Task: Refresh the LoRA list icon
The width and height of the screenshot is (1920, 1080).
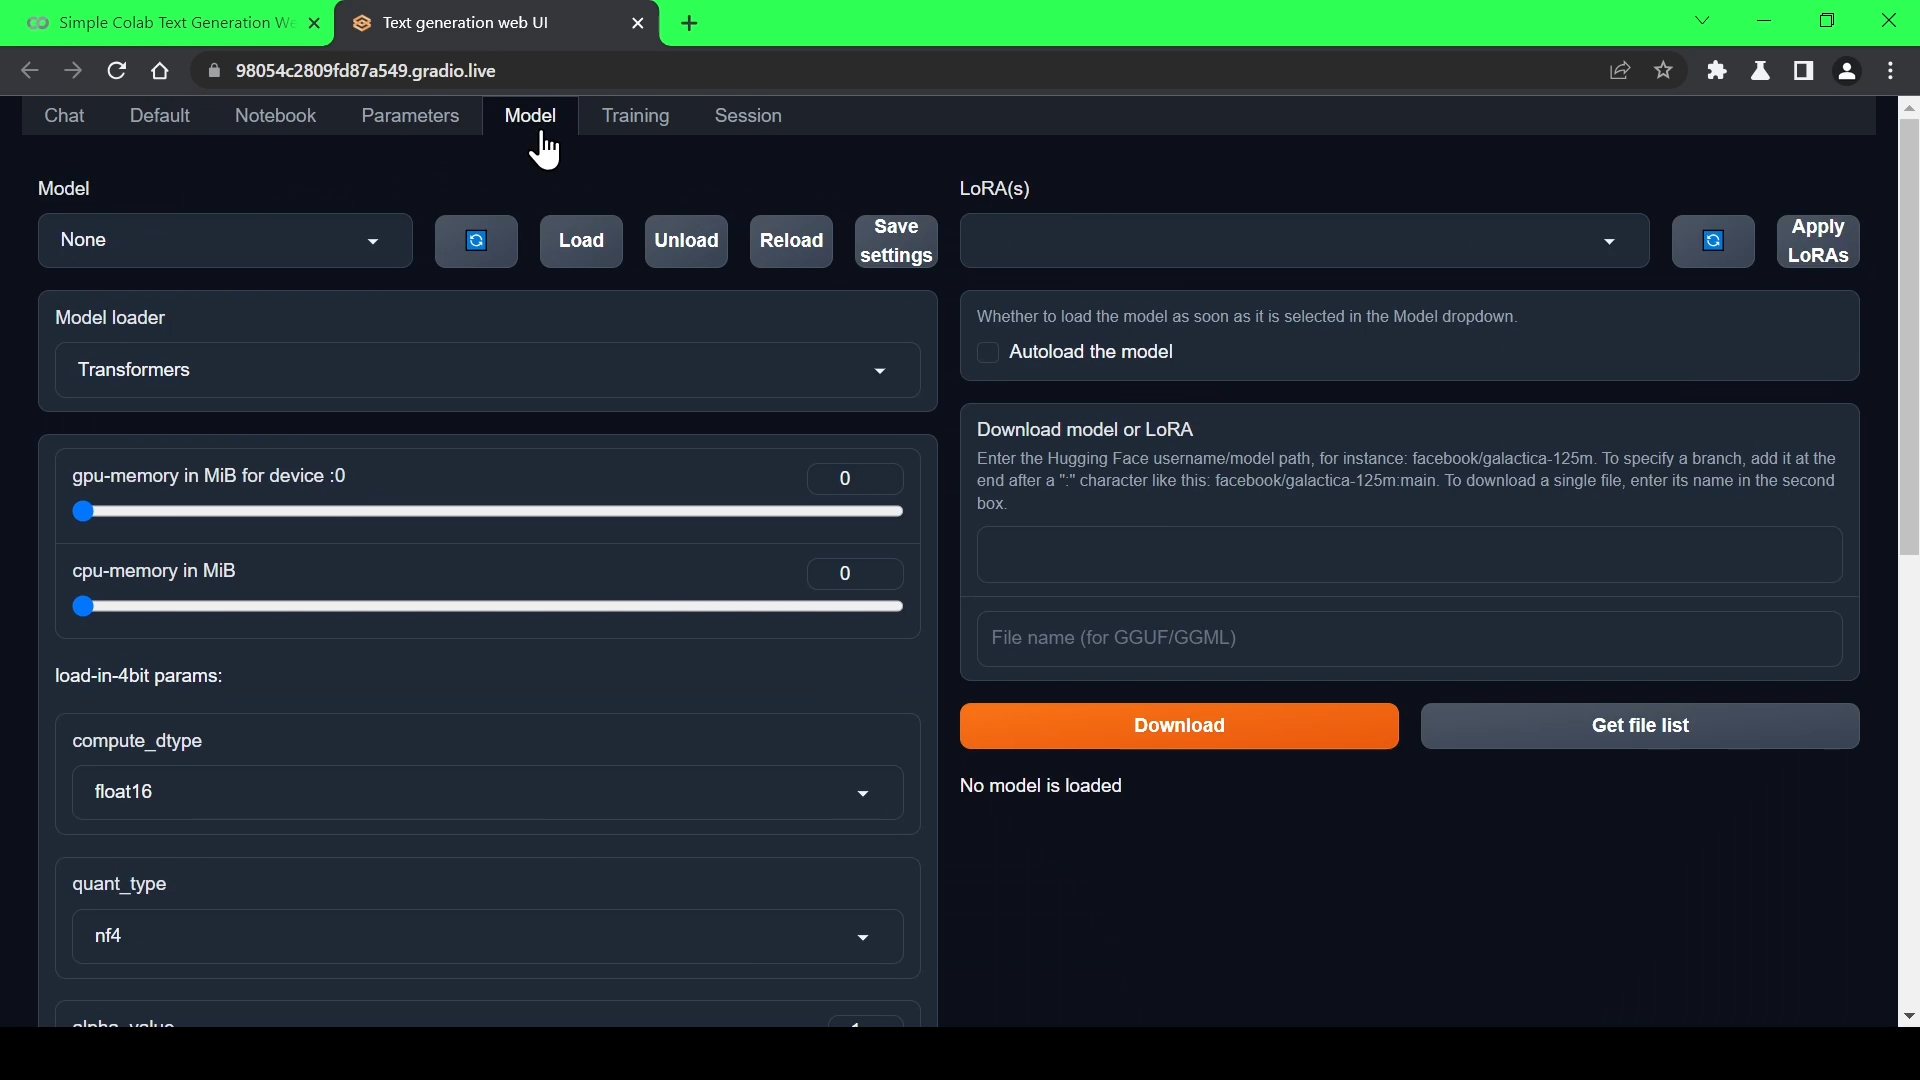Action: pyautogui.click(x=1713, y=241)
